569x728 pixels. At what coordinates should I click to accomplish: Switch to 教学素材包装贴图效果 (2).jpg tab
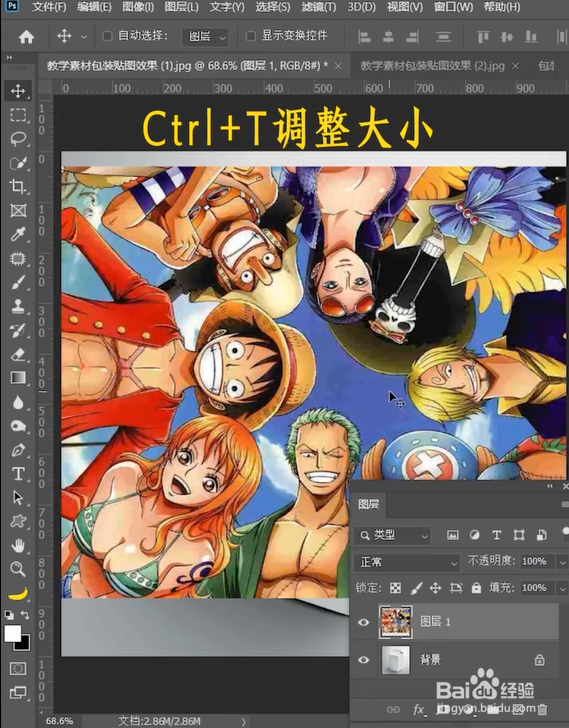[x=433, y=66]
